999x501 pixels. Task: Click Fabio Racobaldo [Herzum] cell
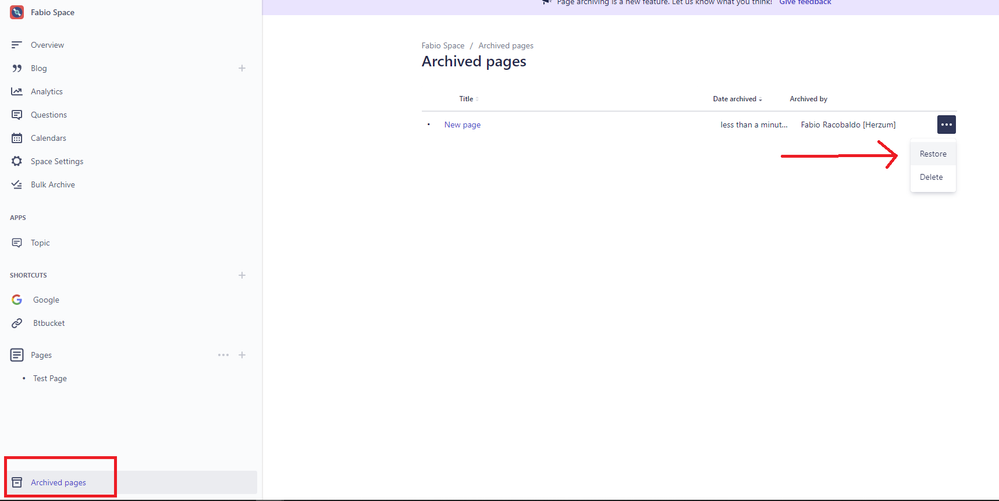[848, 125]
